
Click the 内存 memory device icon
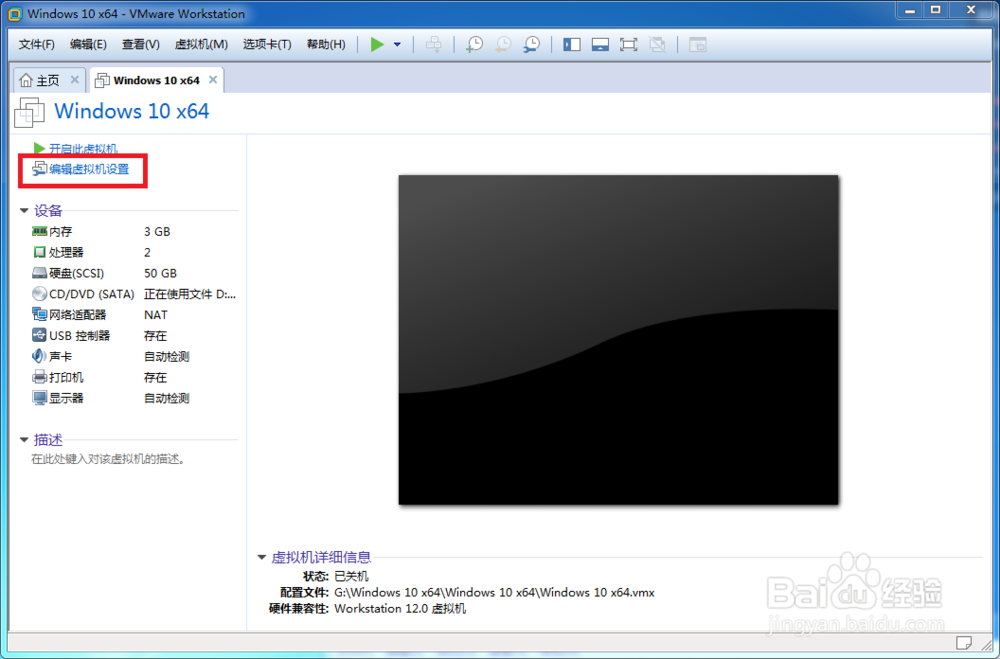point(40,232)
